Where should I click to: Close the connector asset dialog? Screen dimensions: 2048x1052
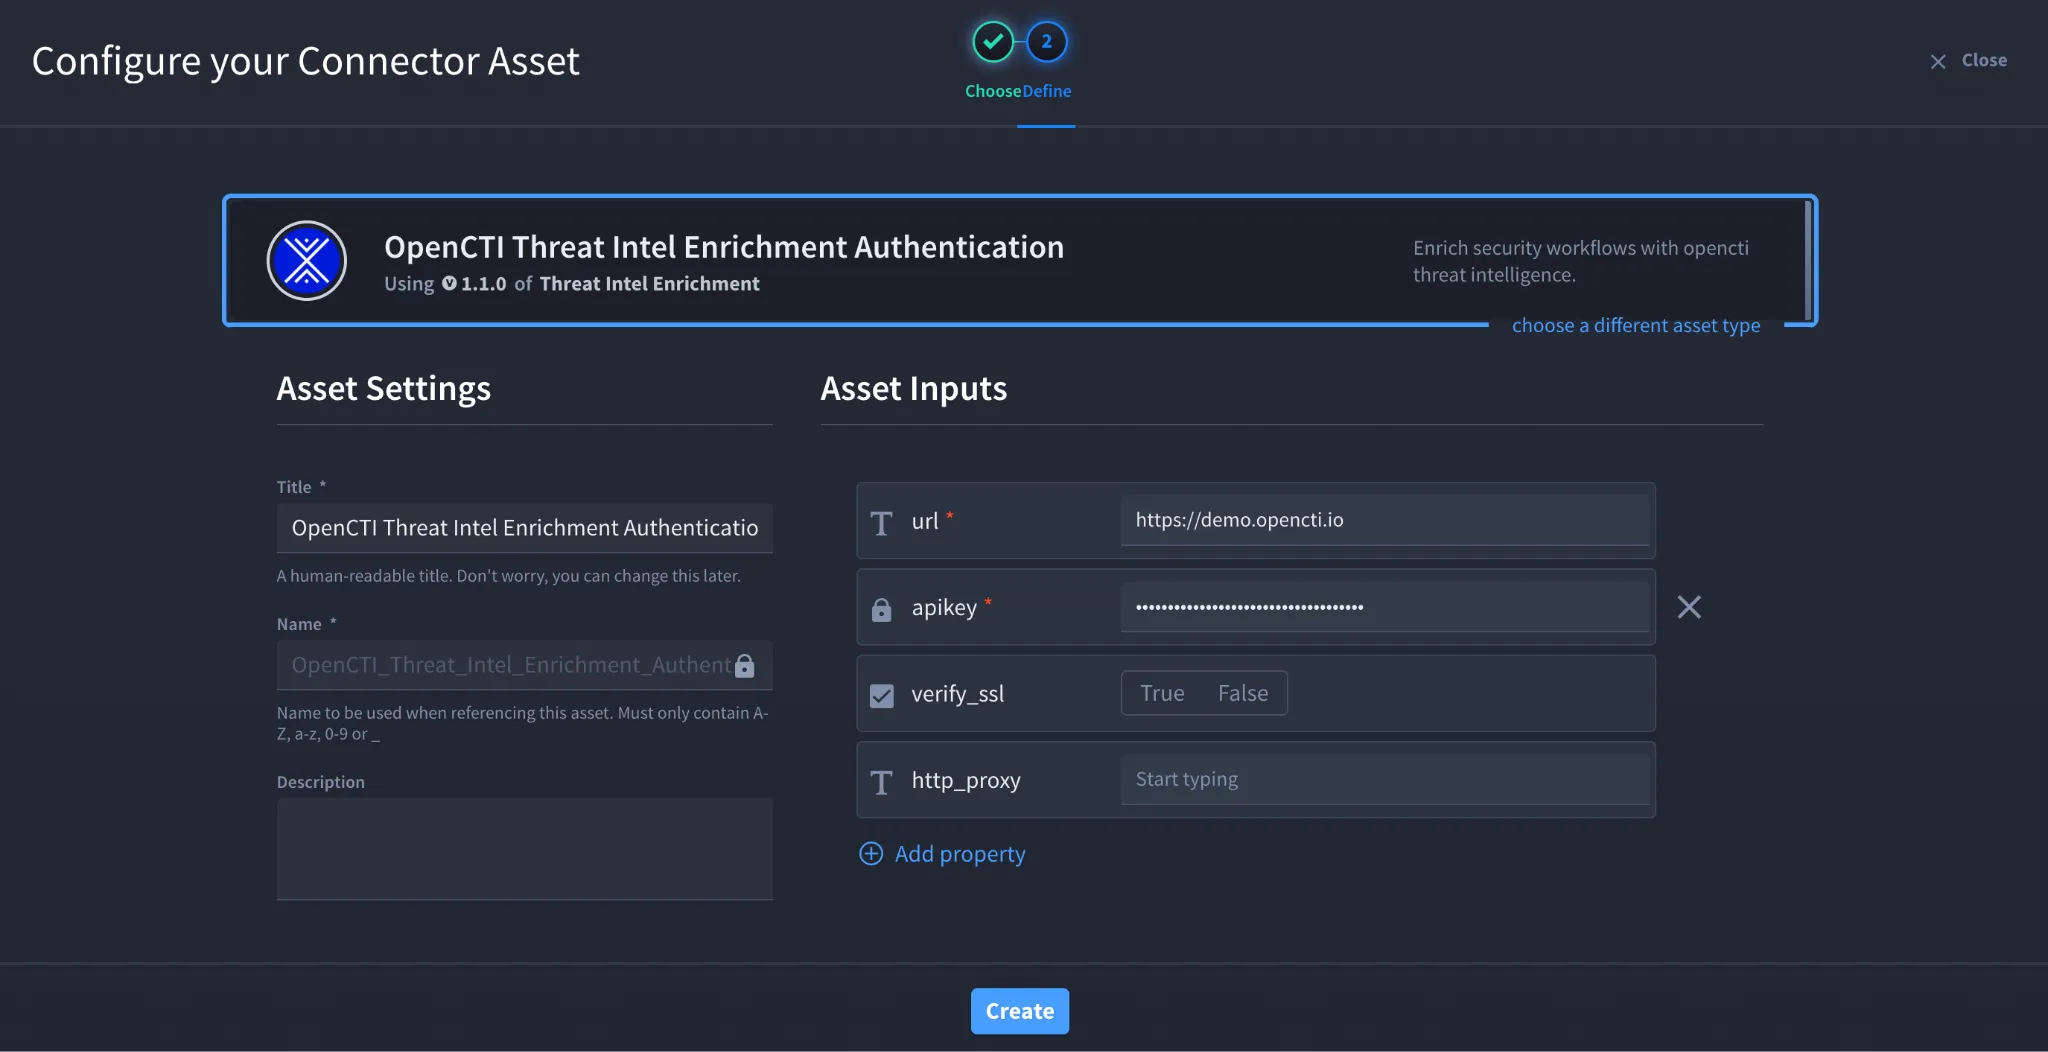click(1968, 60)
